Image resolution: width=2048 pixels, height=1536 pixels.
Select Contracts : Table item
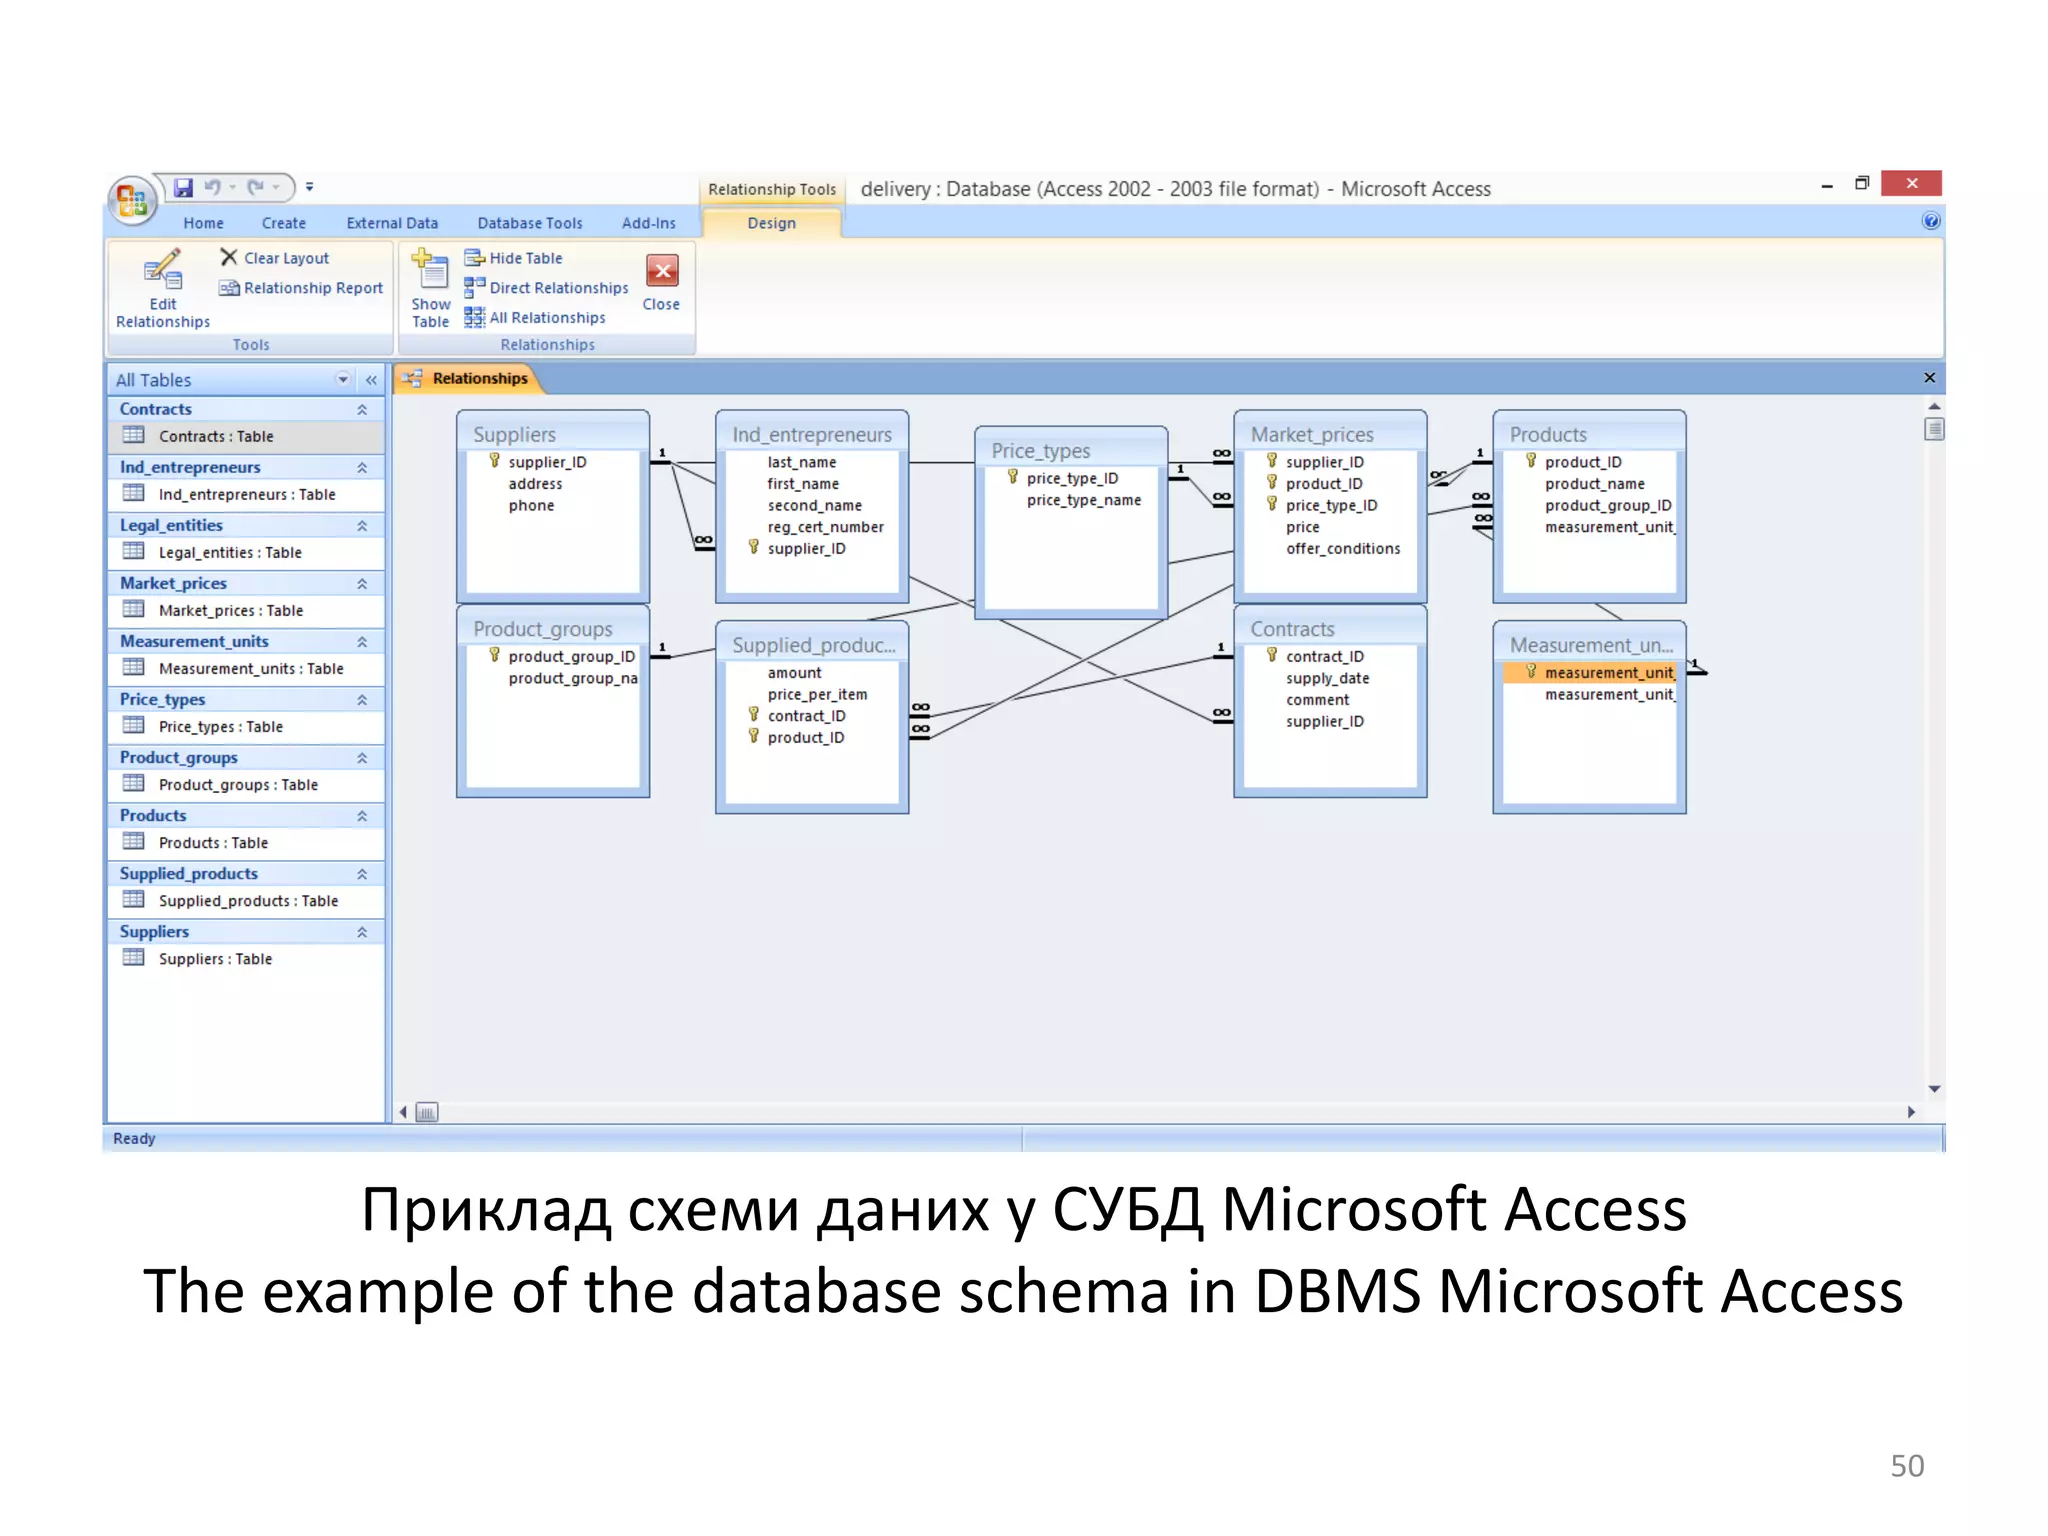click(245, 436)
